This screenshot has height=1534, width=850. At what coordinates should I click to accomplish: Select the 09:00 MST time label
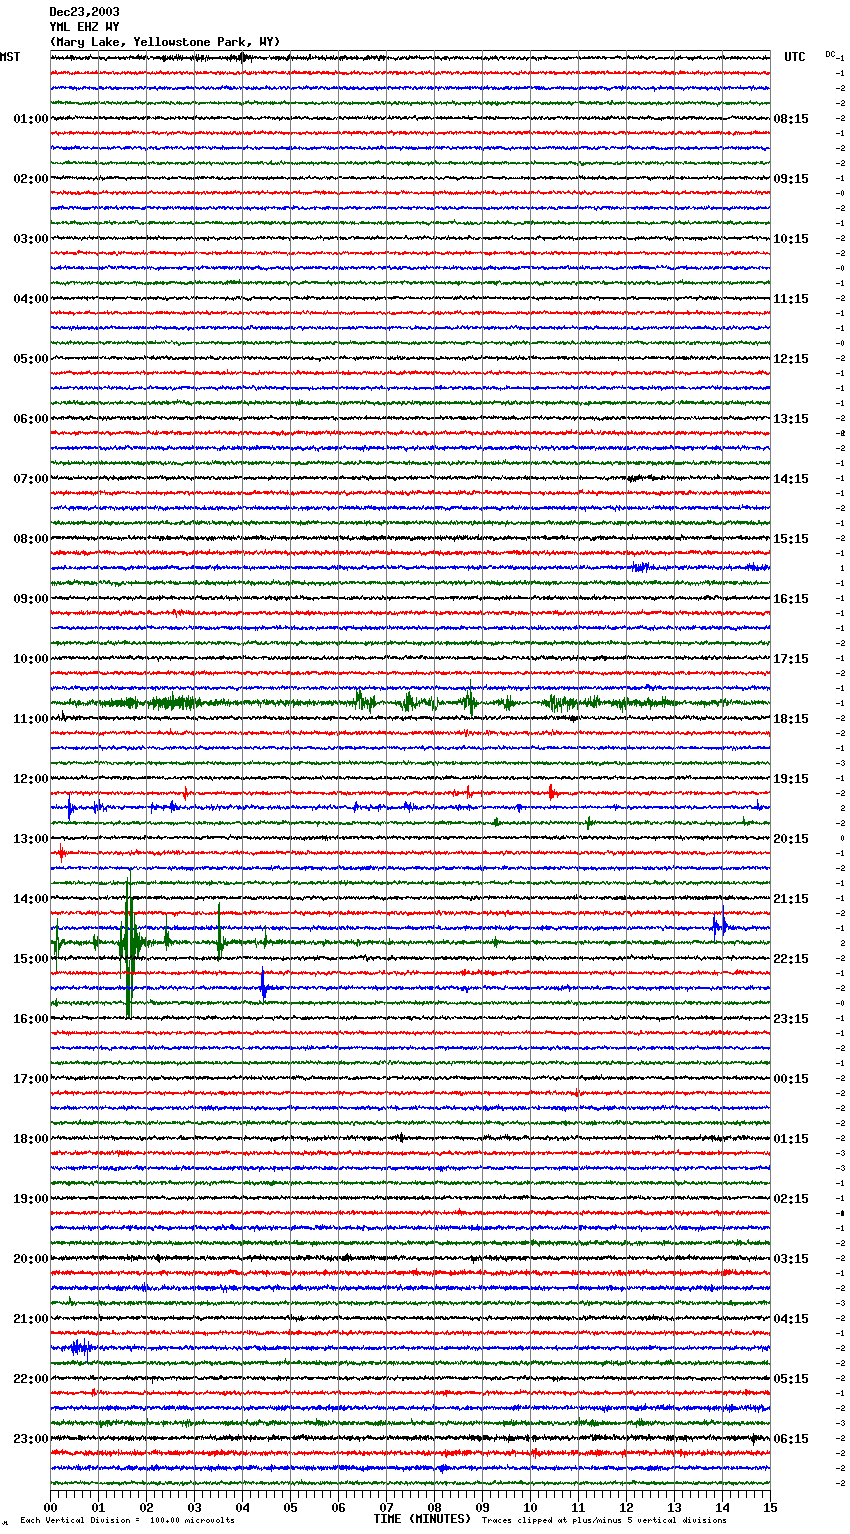point(30,599)
